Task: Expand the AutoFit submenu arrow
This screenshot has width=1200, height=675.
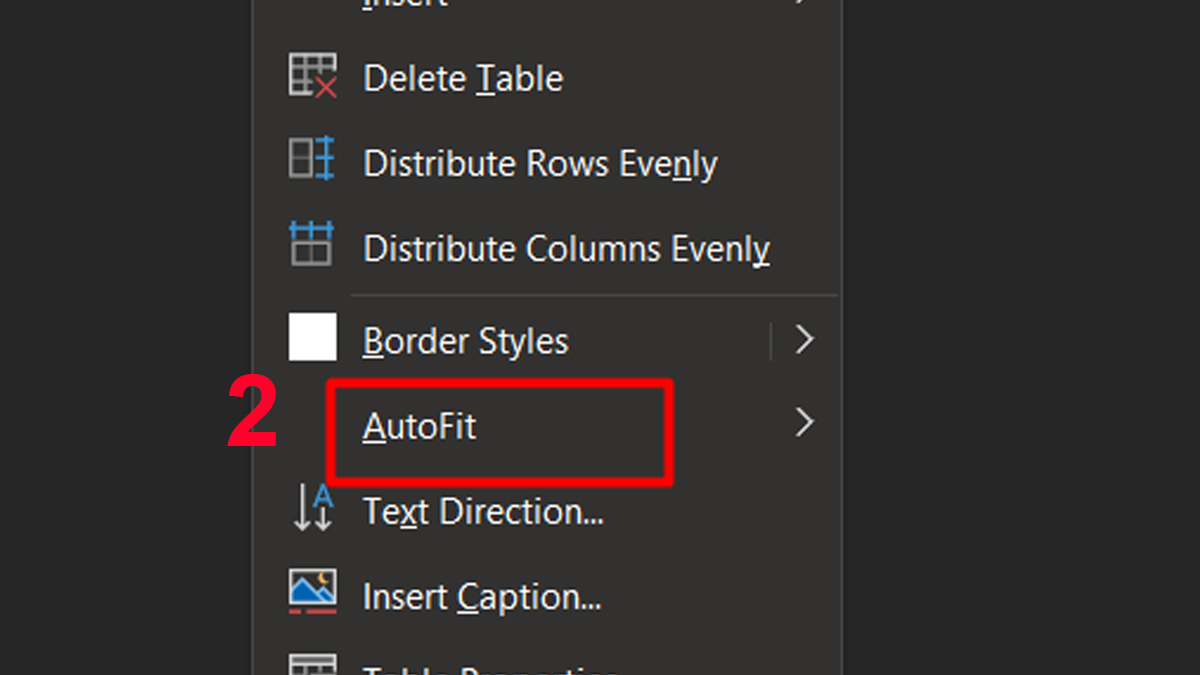Action: (x=804, y=424)
